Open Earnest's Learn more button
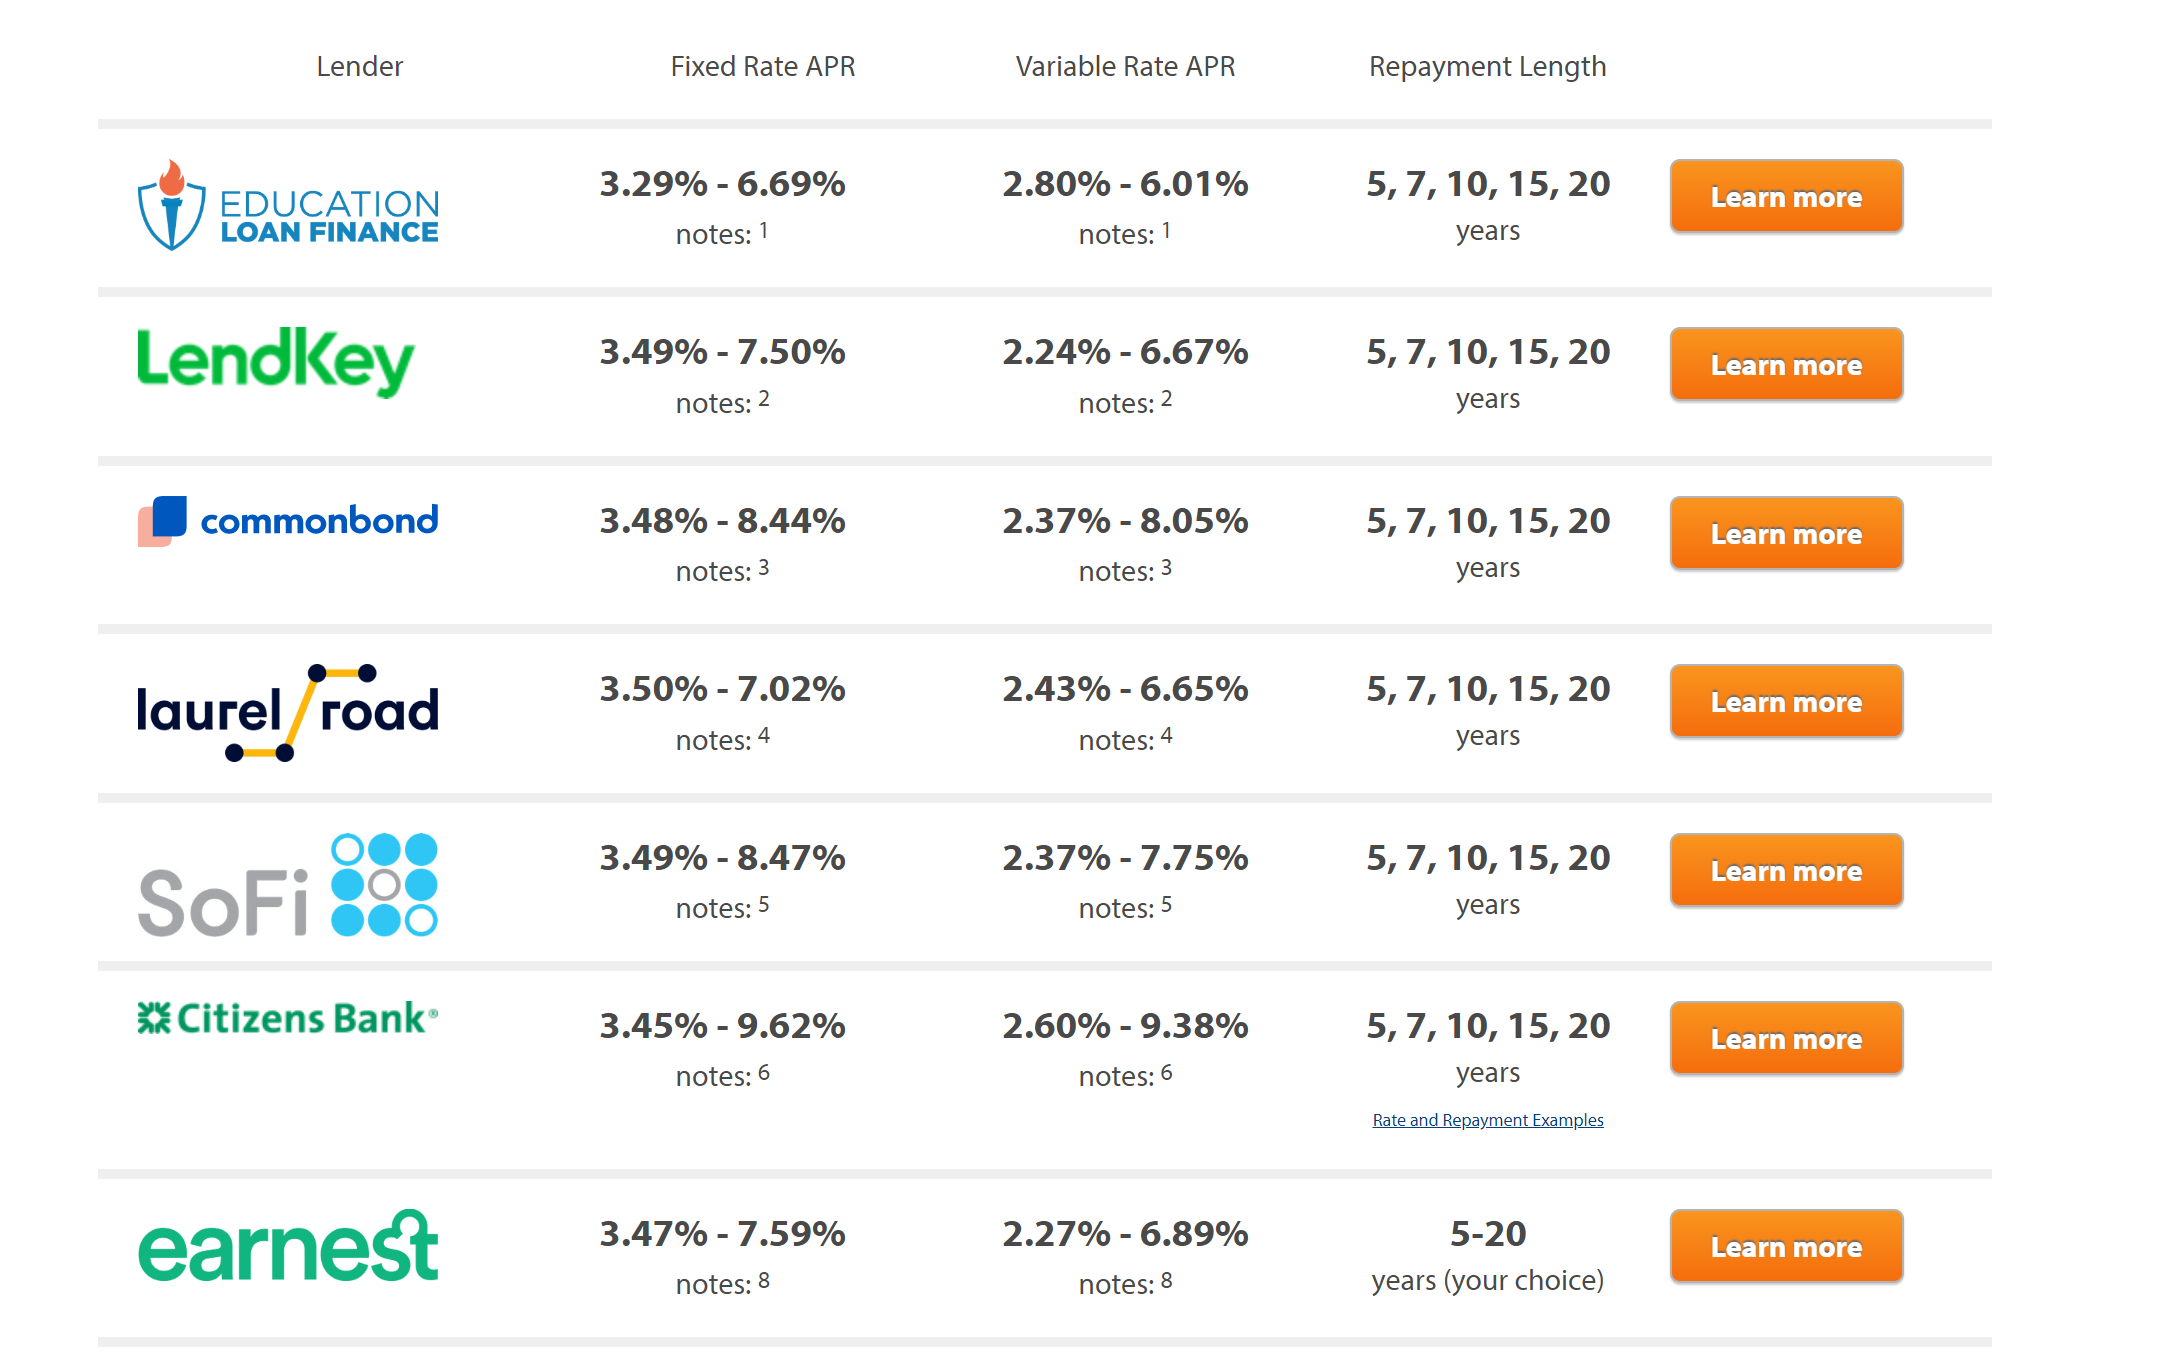 coord(1786,1247)
